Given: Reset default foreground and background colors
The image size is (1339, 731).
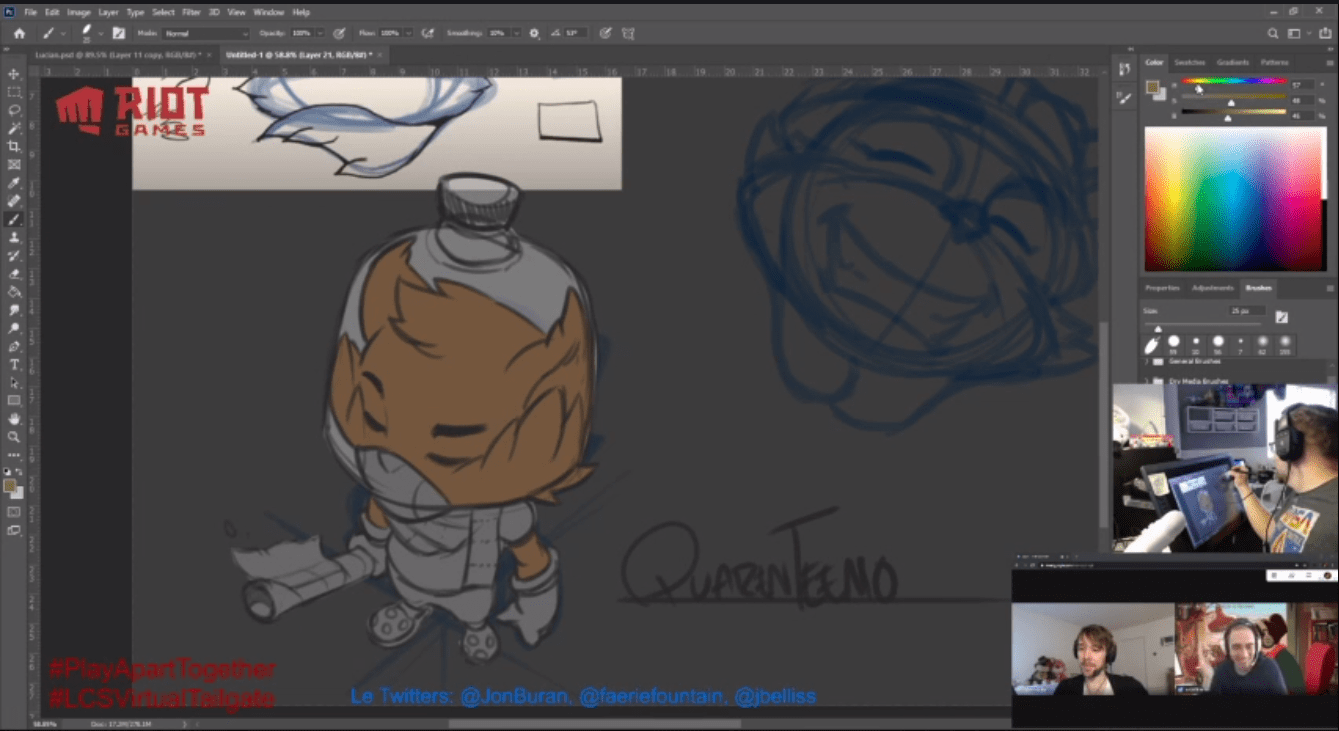Looking at the screenshot, I should [x=8, y=471].
